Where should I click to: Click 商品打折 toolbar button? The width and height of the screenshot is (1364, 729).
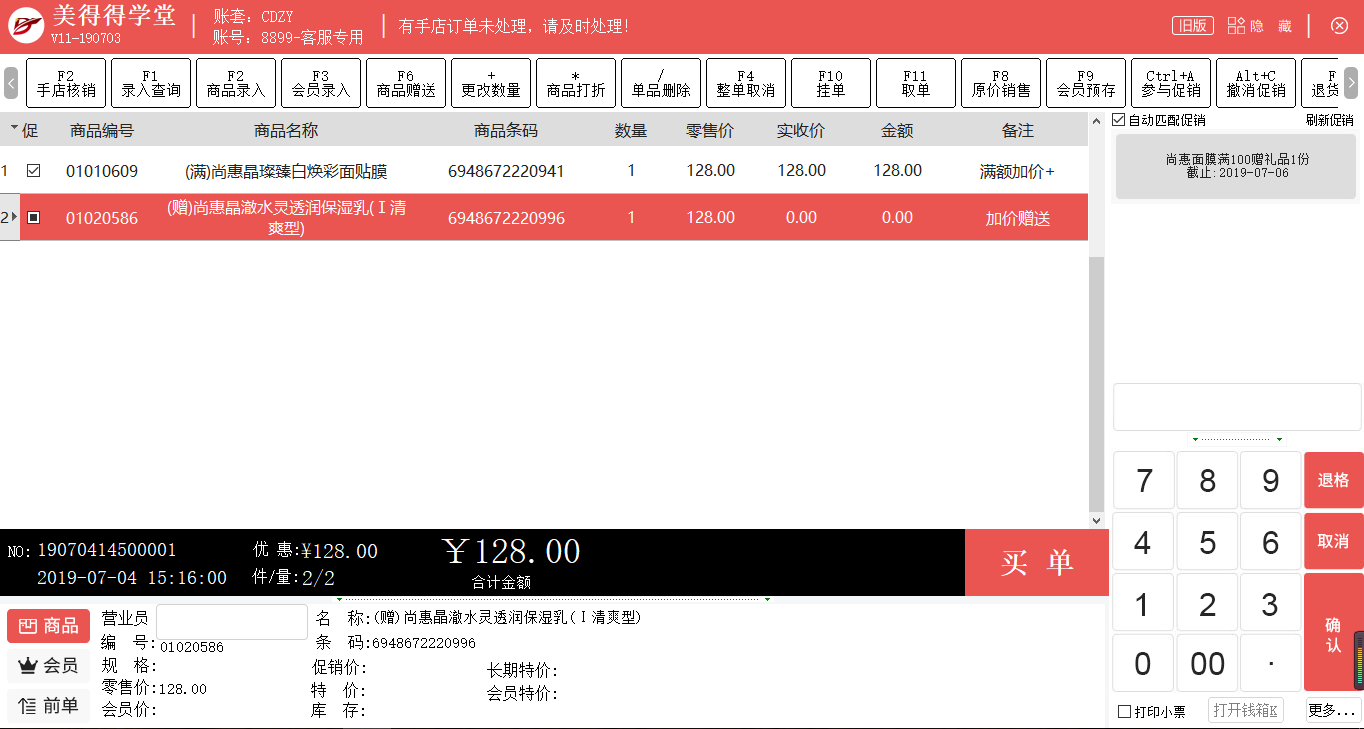[x=576, y=83]
